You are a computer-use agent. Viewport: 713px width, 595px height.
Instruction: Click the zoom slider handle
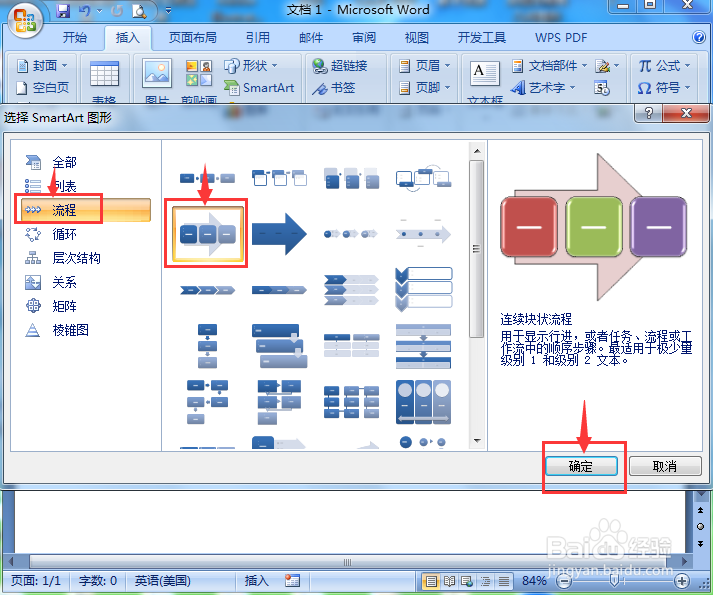click(615, 581)
